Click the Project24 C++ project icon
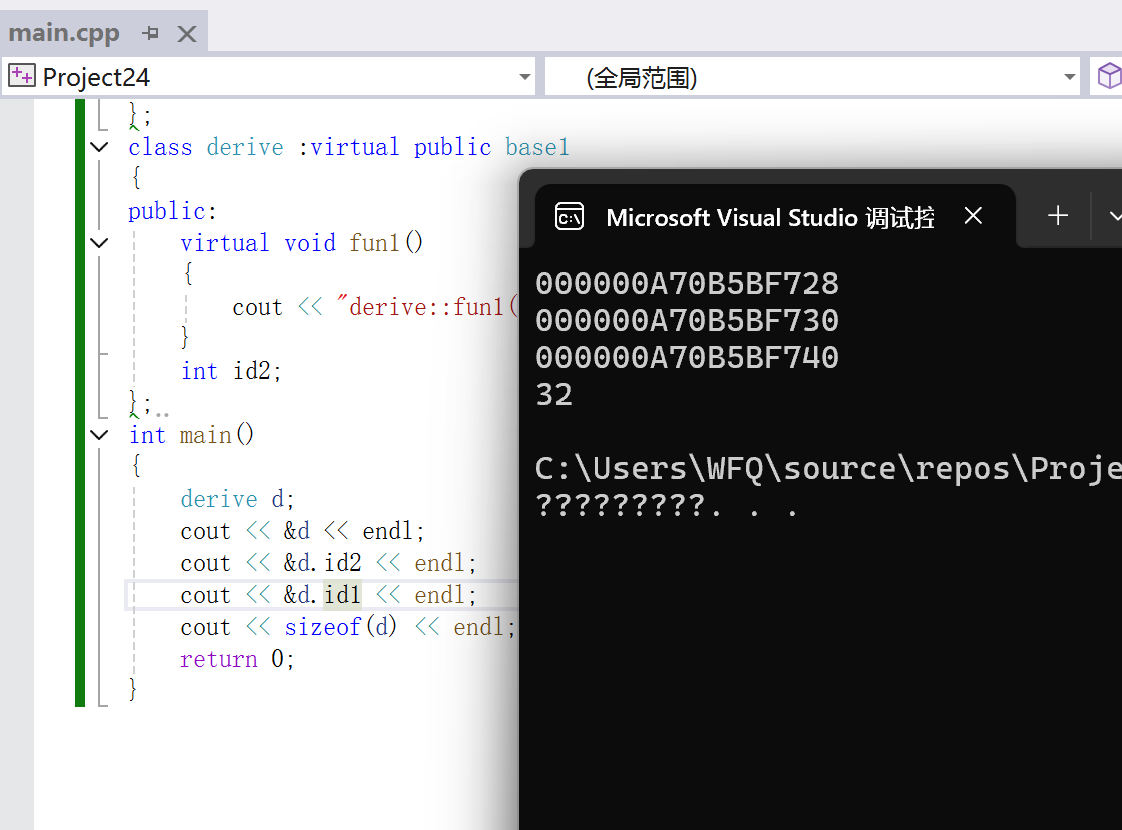 tap(21, 75)
